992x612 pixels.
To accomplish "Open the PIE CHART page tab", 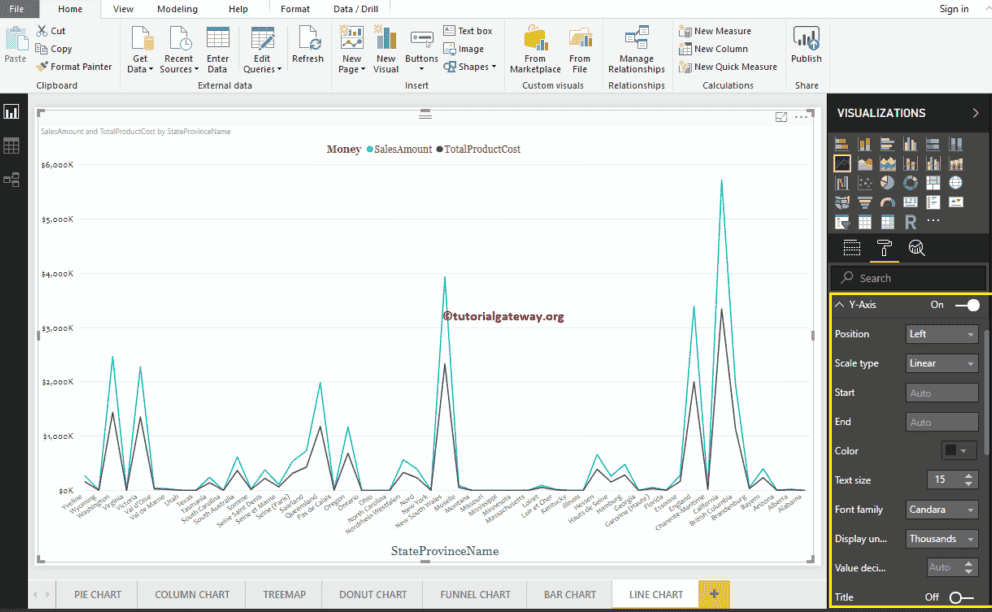I will click(x=98, y=594).
